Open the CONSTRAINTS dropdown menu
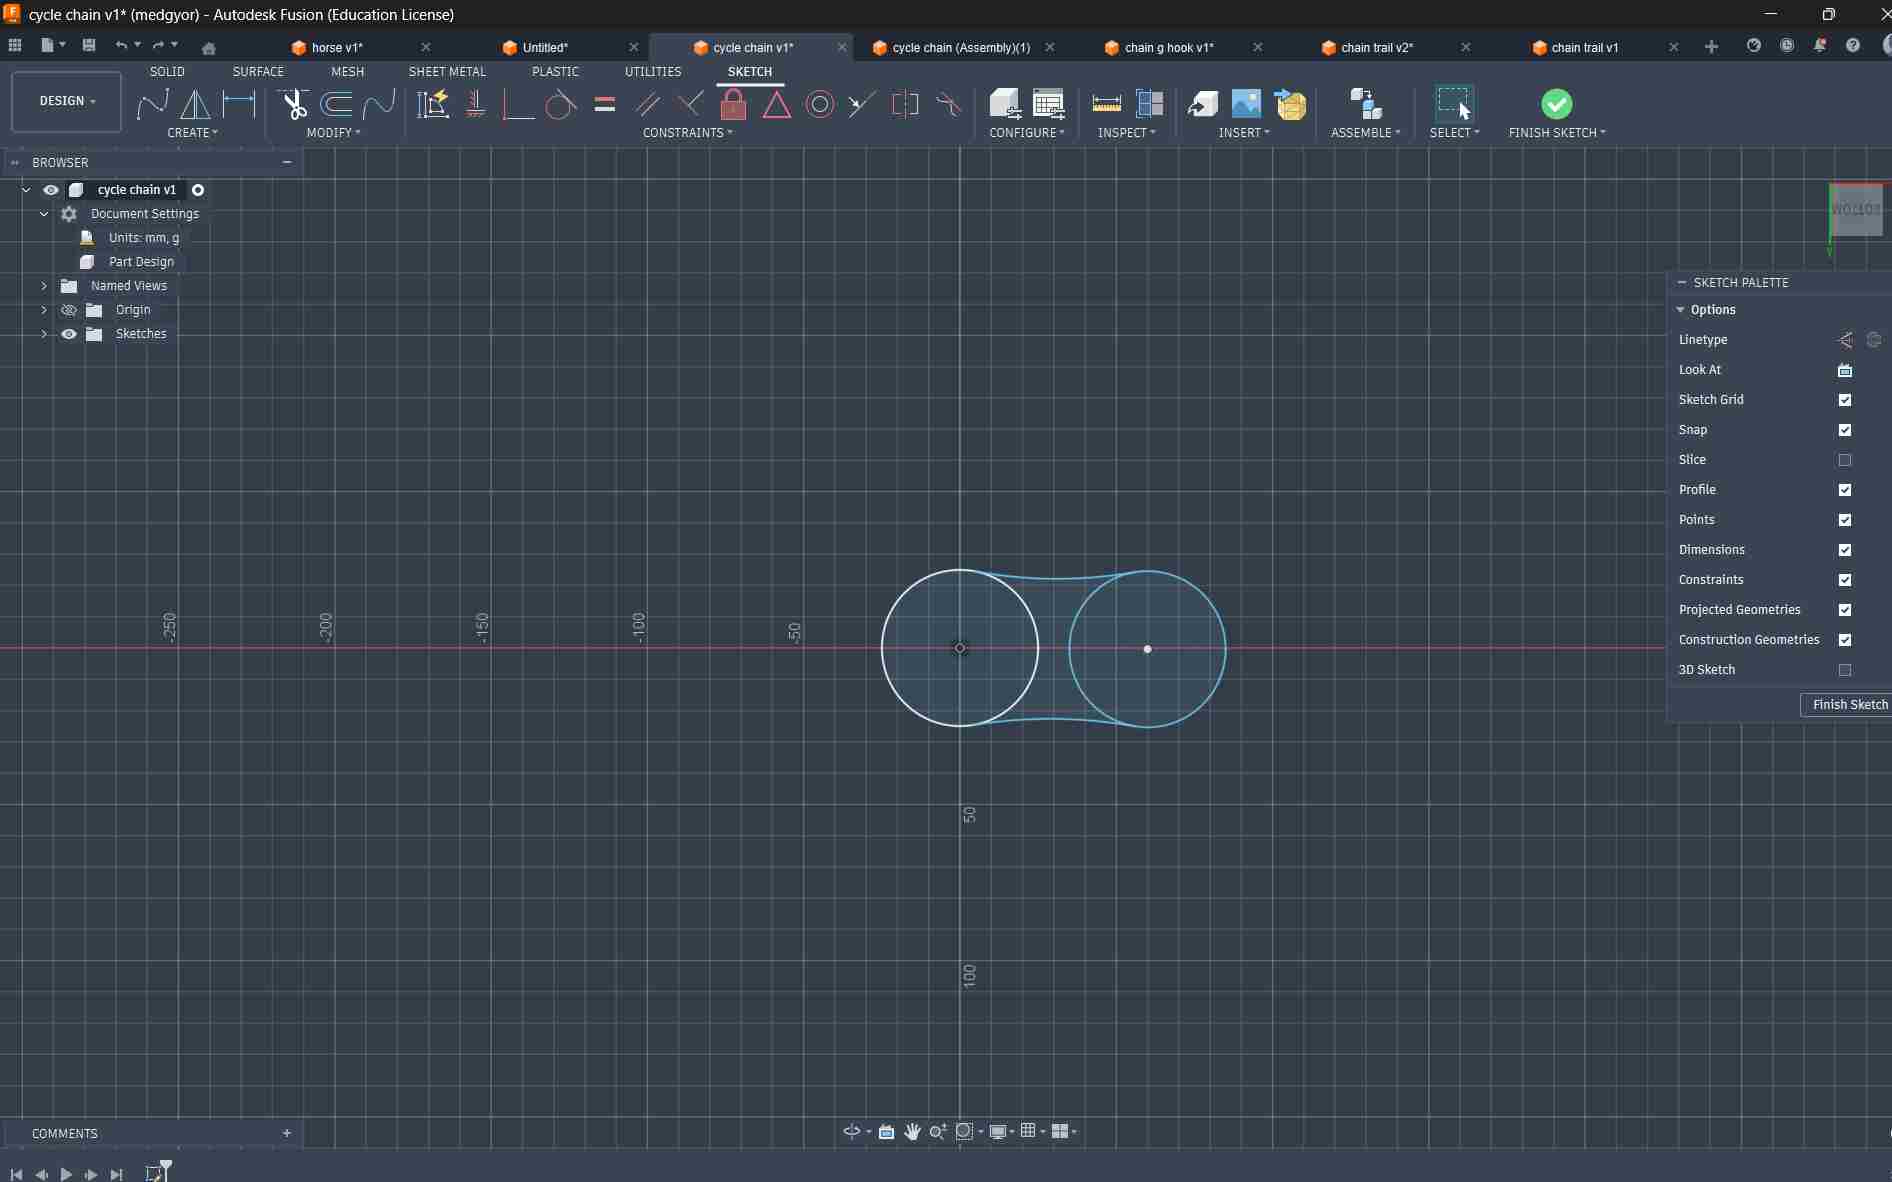The image size is (1892, 1182). click(688, 133)
